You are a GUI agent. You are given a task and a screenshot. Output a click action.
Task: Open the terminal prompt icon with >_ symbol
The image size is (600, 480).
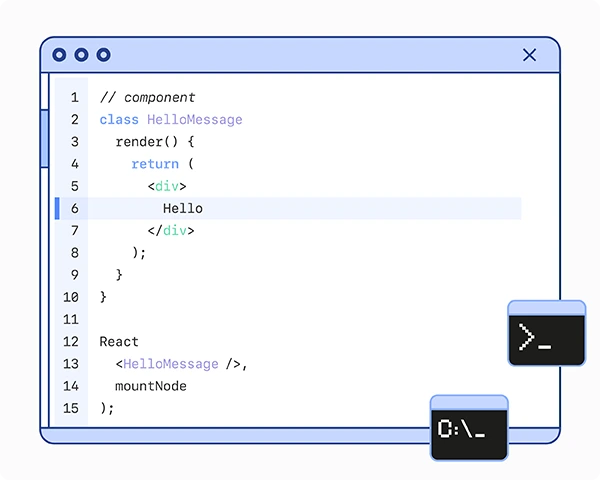pyautogui.click(x=546, y=333)
